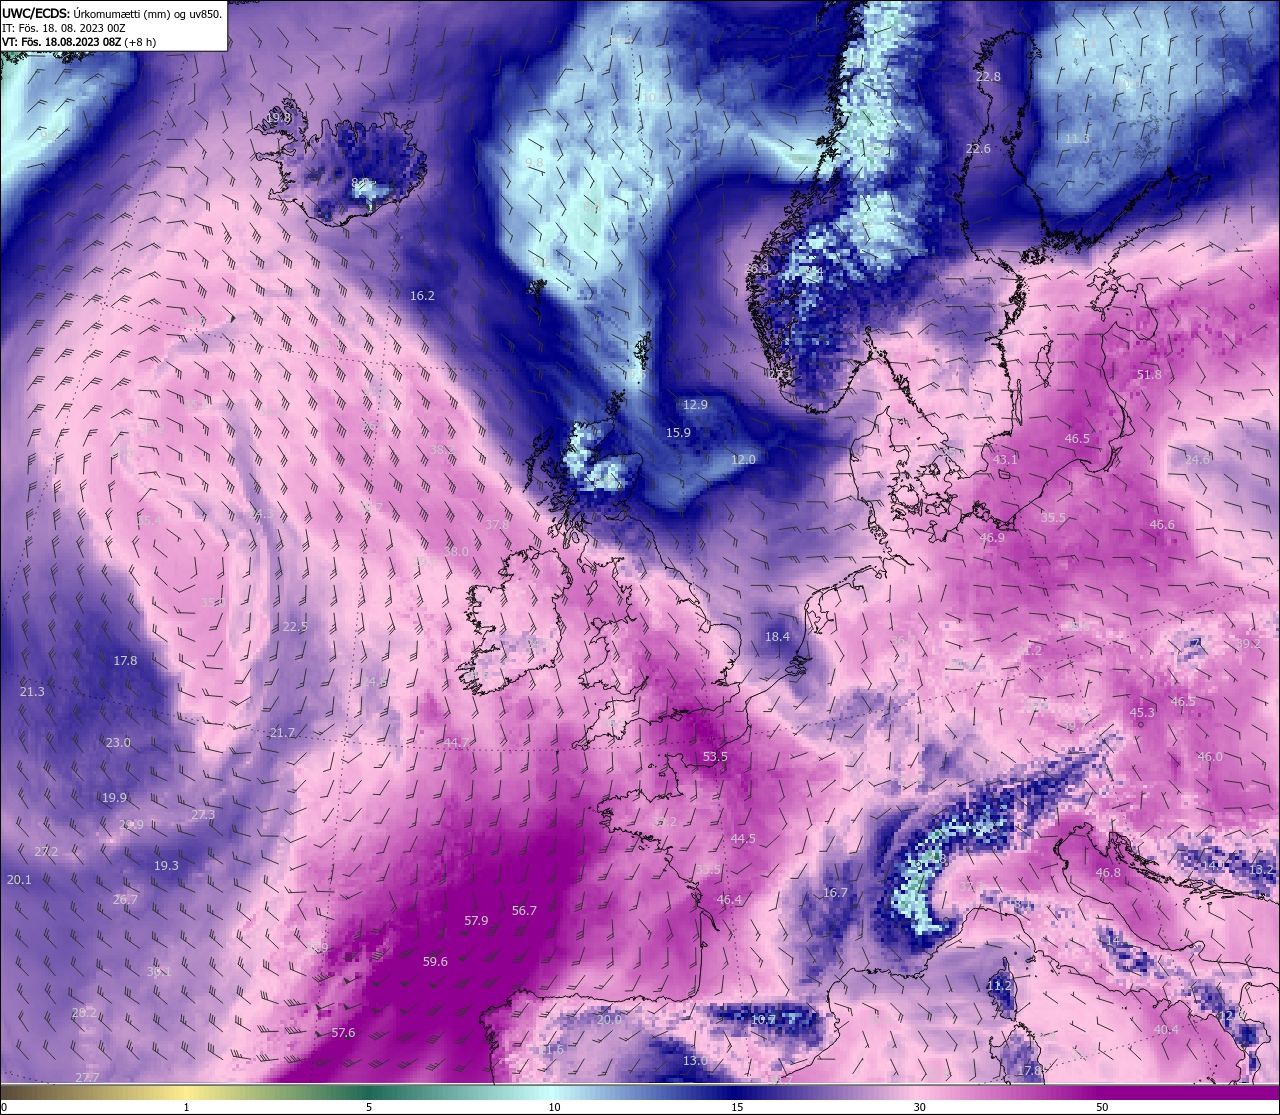Image resolution: width=1280 pixels, height=1115 pixels.
Task: Click the dark blue part of the color scale bar
Action: point(736,1092)
